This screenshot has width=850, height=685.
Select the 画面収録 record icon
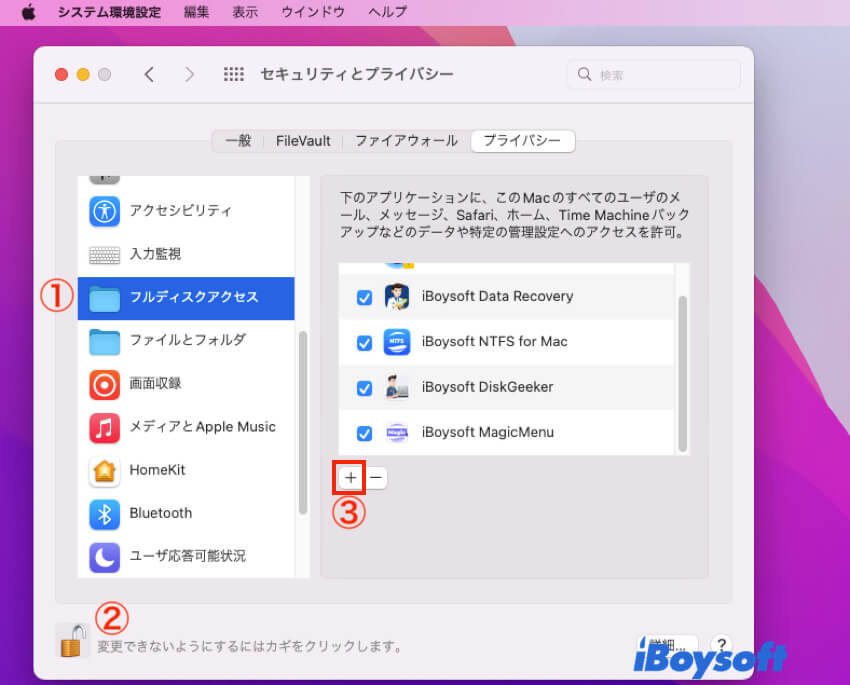click(105, 384)
